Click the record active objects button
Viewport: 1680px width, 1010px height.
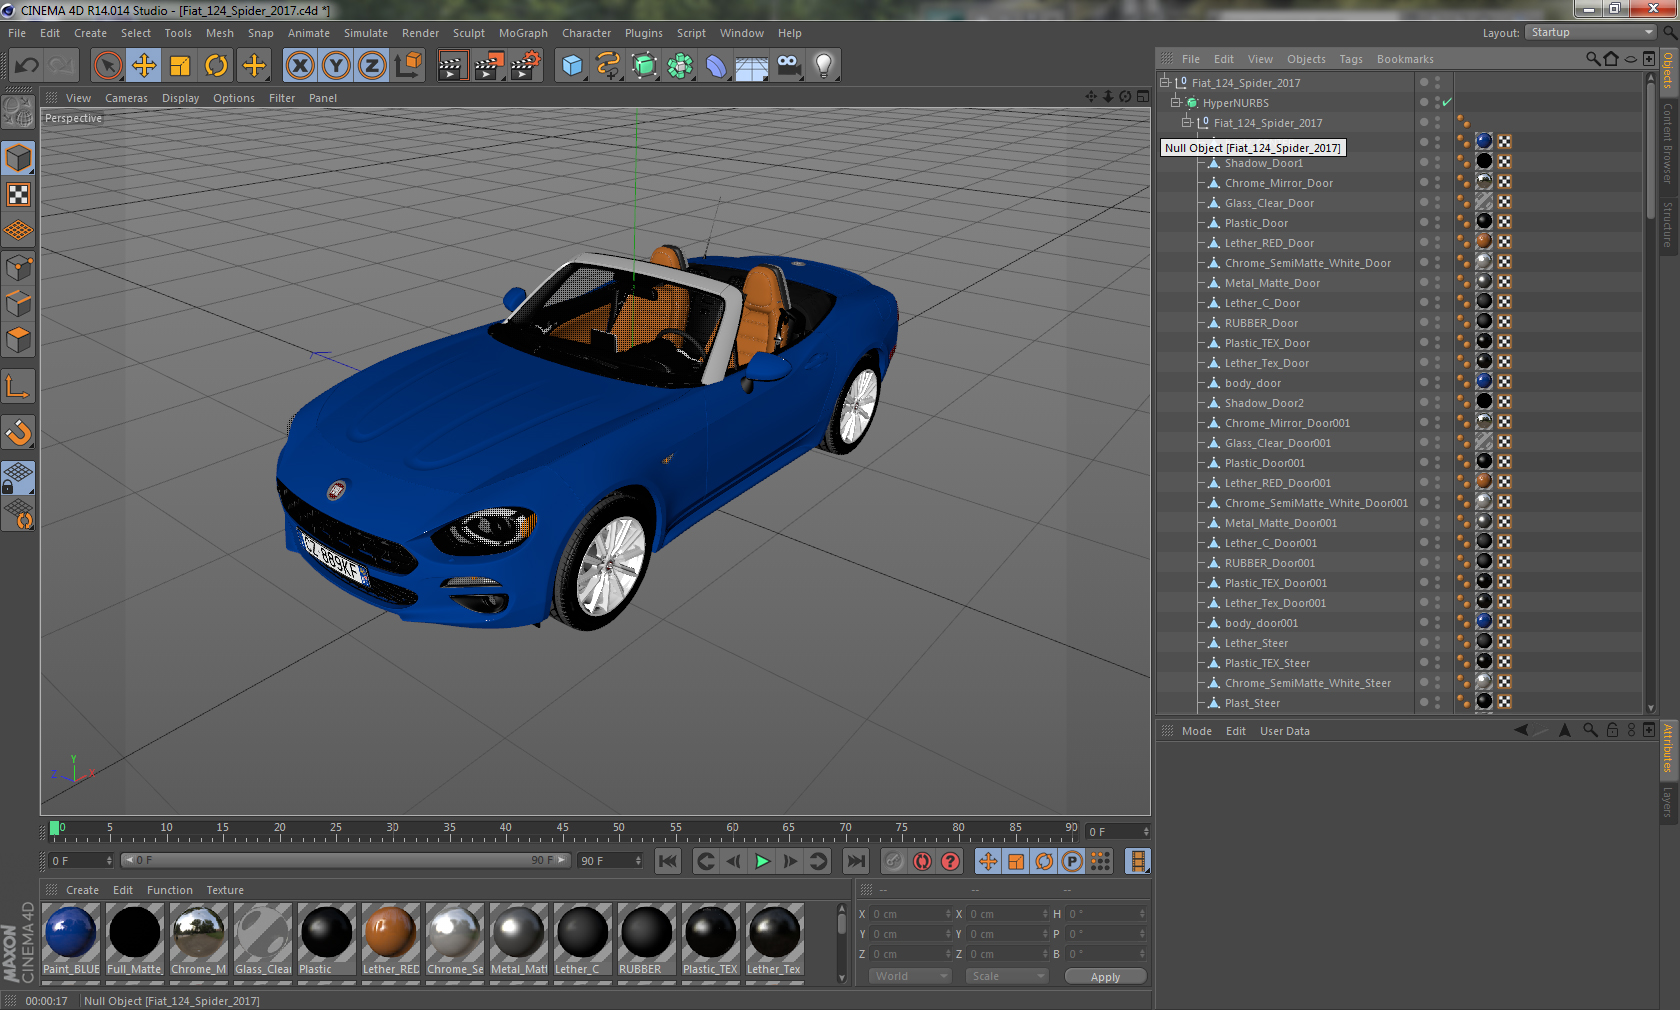pyautogui.click(x=894, y=861)
